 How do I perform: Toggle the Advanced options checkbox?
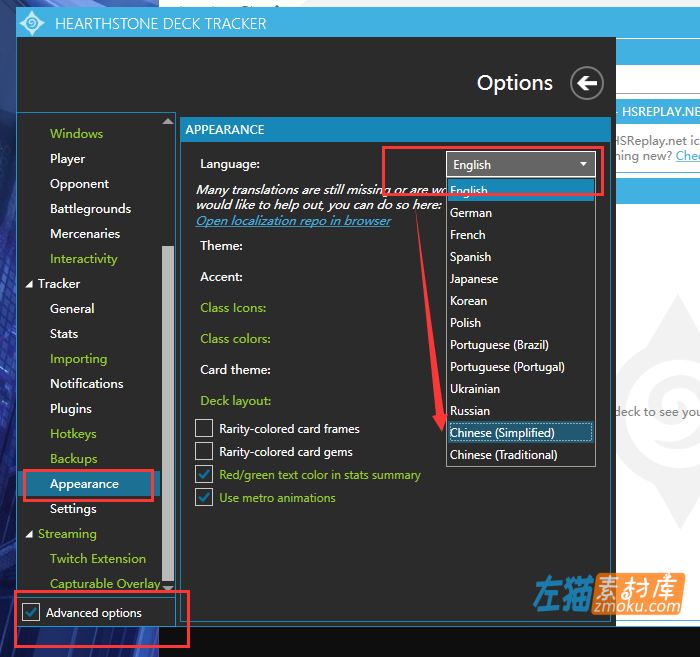coord(31,613)
